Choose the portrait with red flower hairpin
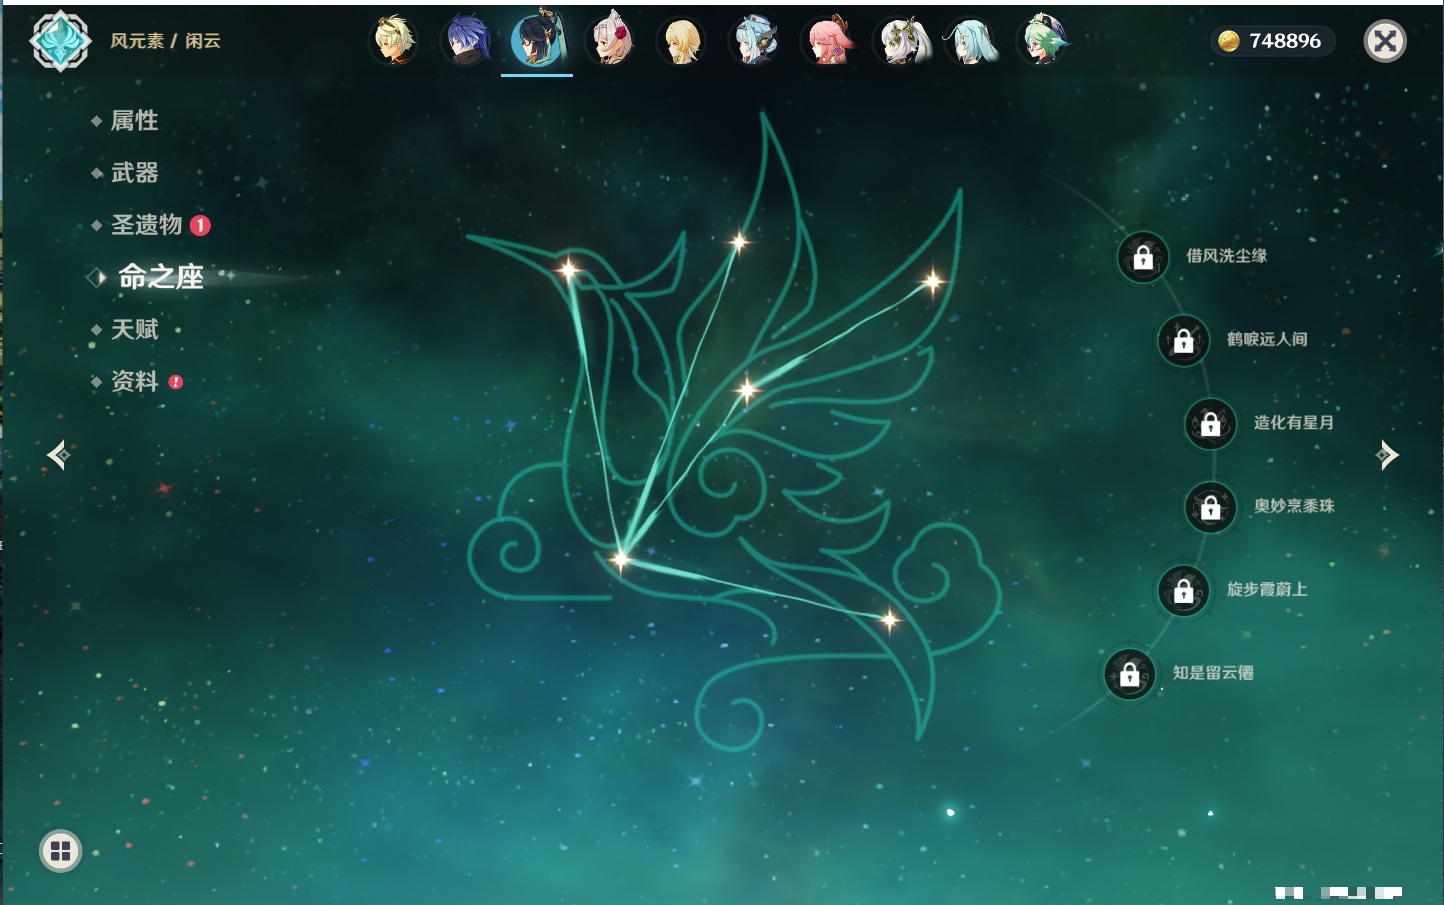The width and height of the screenshot is (1444, 905). [x=611, y=41]
